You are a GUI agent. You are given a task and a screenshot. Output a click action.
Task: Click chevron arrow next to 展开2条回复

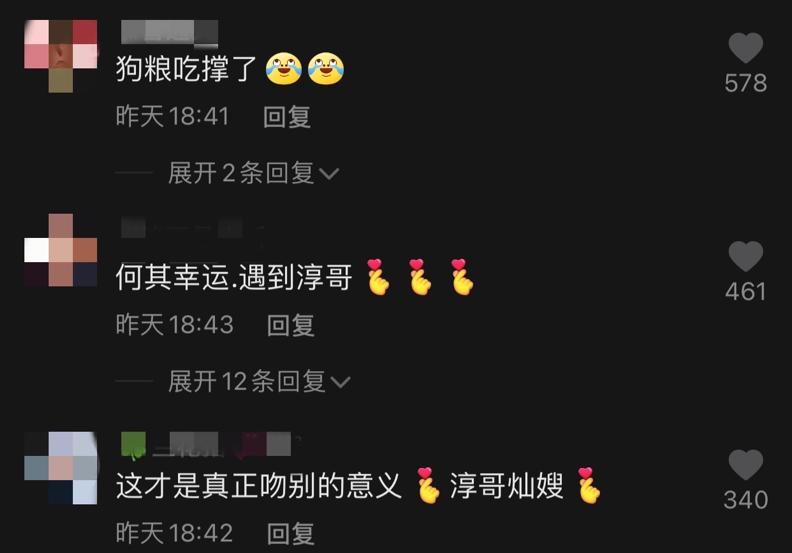click(x=329, y=174)
